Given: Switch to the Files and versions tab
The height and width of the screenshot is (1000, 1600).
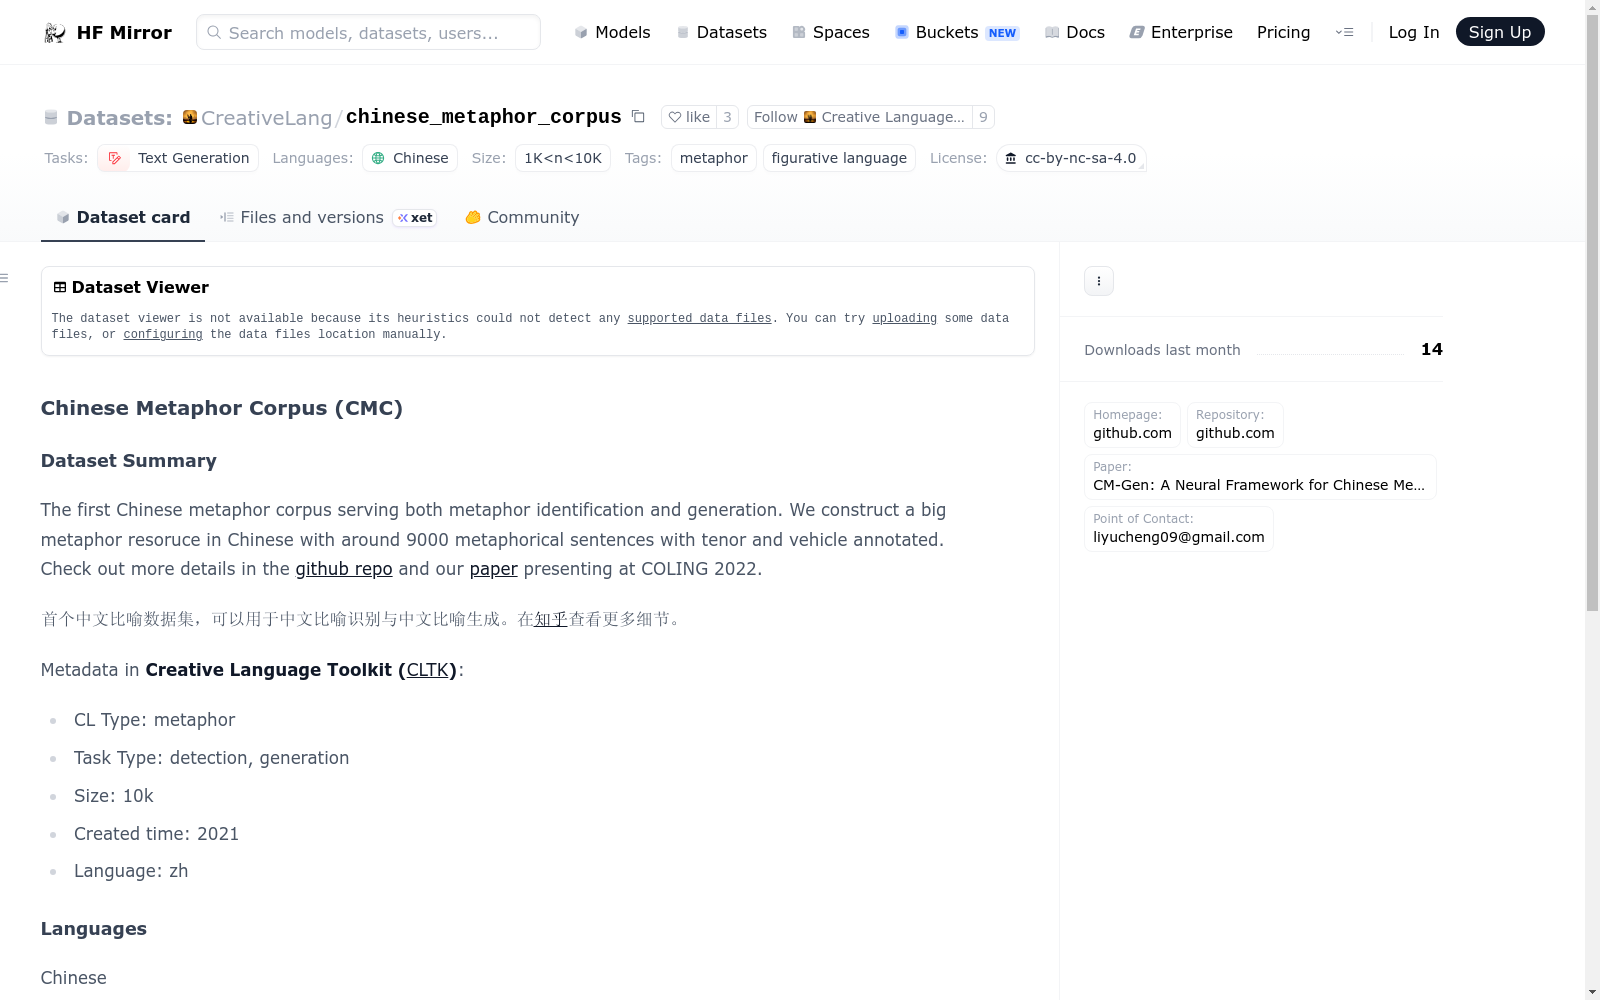Looking at the screenshot, I should coord(328,217).
